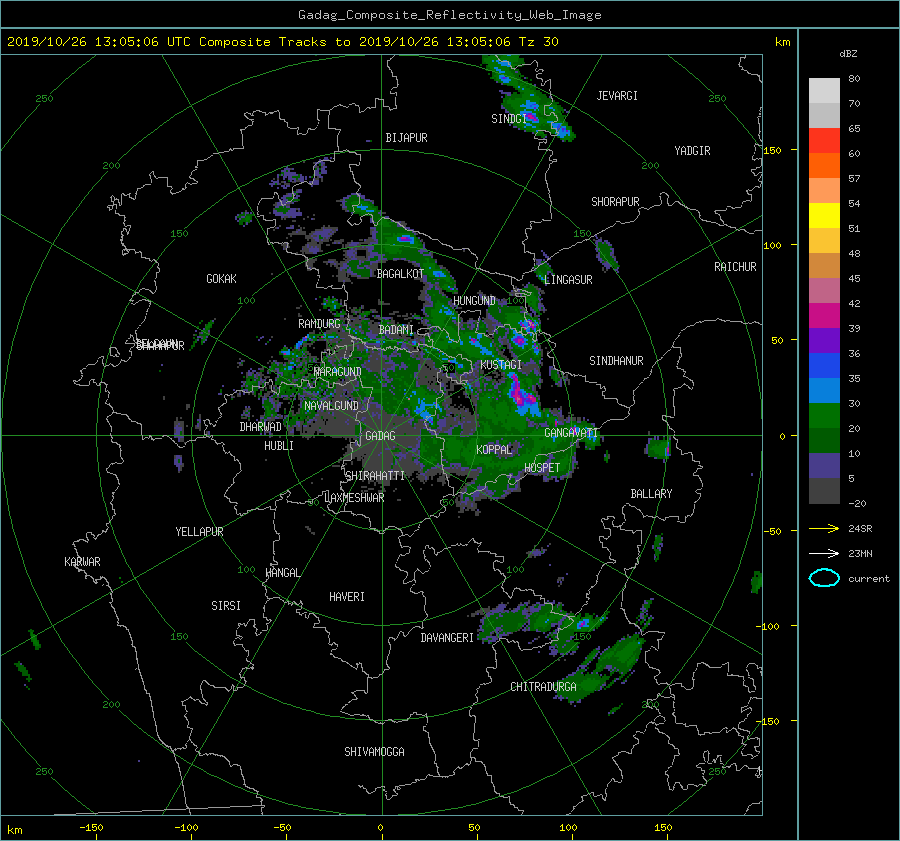Click the RAICHUR city label
The width and height of the screenshot is (900, 841).
(x=735, y=267)
